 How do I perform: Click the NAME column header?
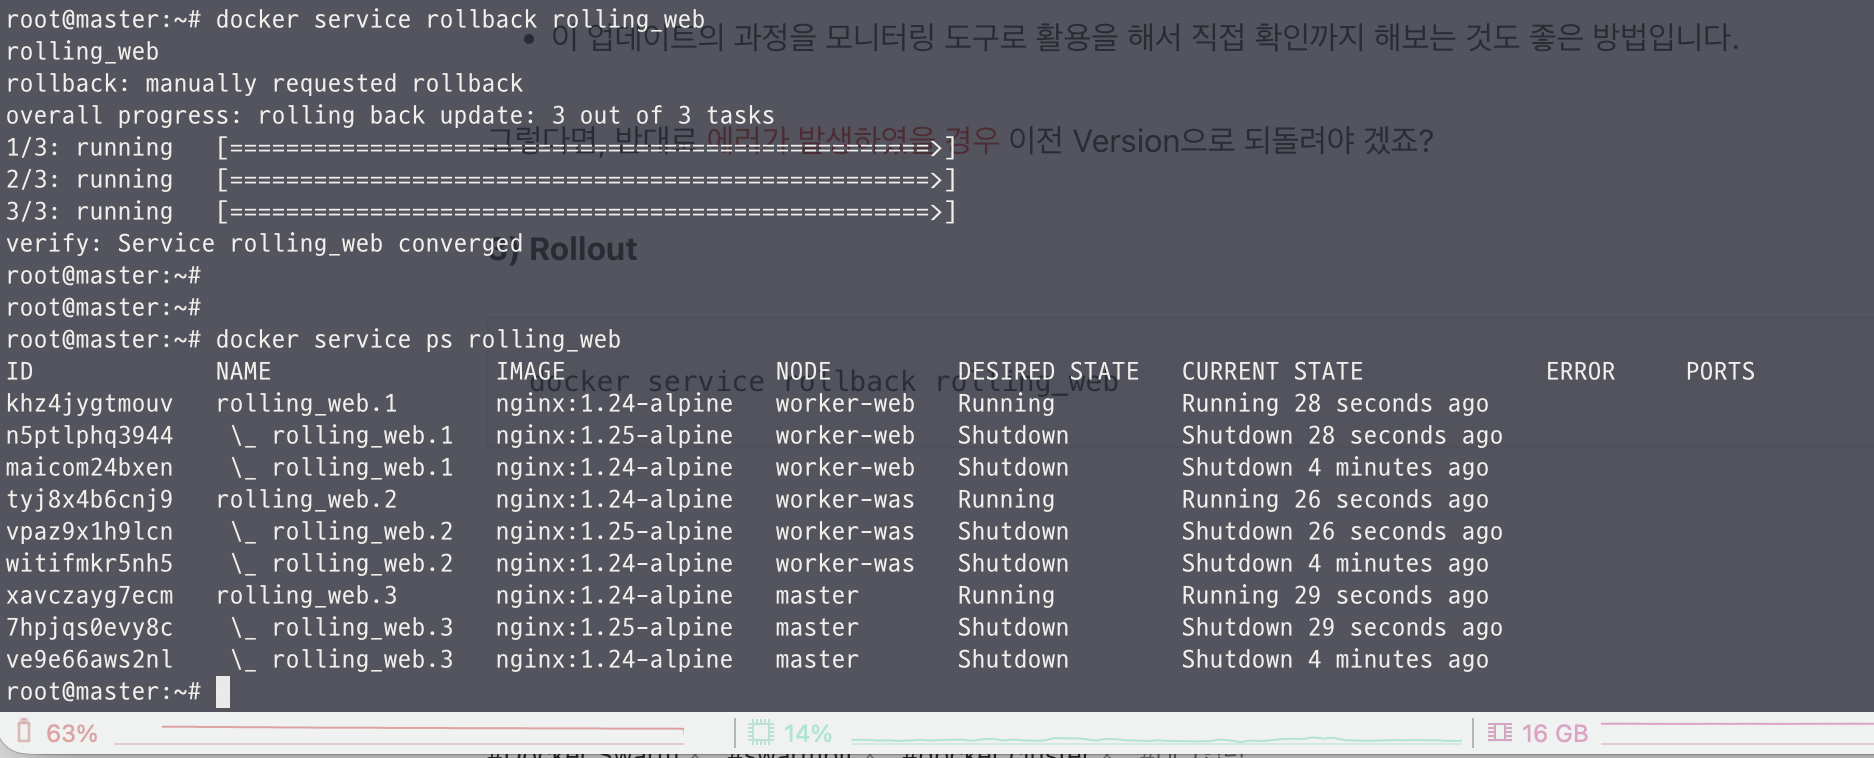pos(243,372)
